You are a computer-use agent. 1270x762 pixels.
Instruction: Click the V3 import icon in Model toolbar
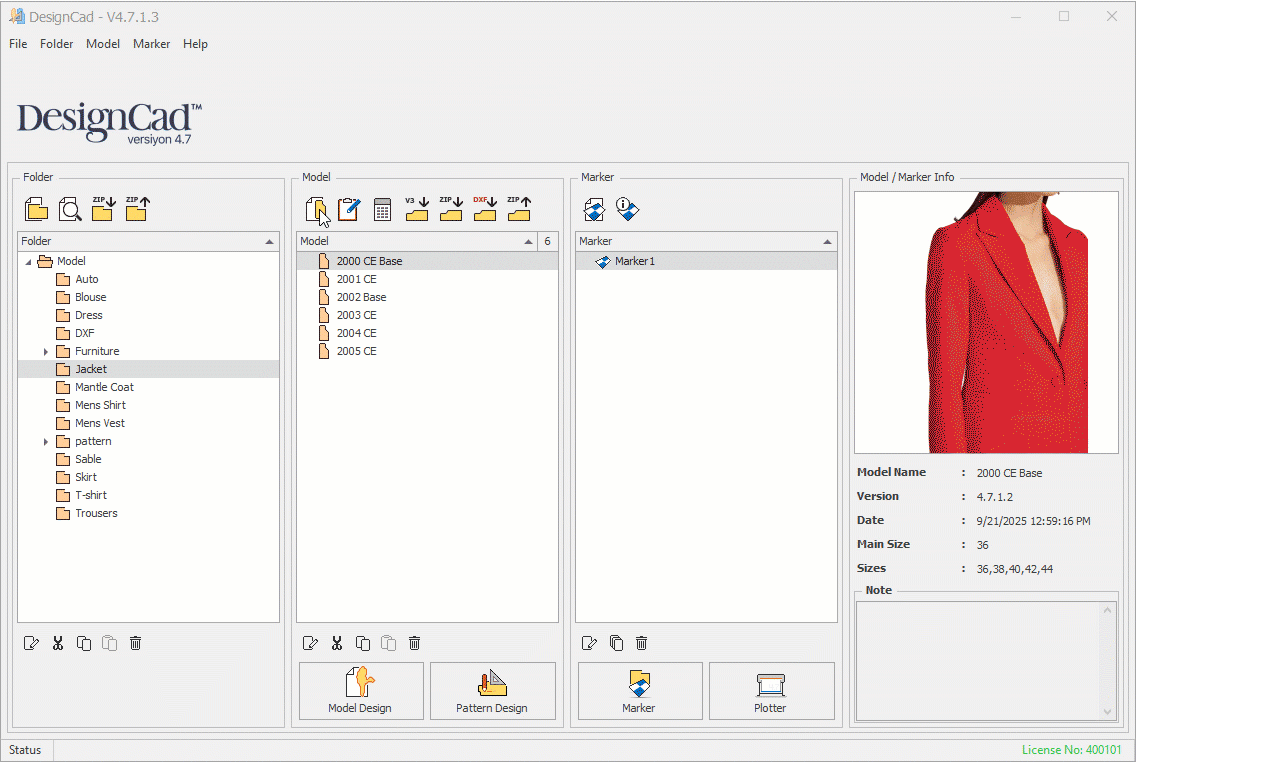click(416, 209)
